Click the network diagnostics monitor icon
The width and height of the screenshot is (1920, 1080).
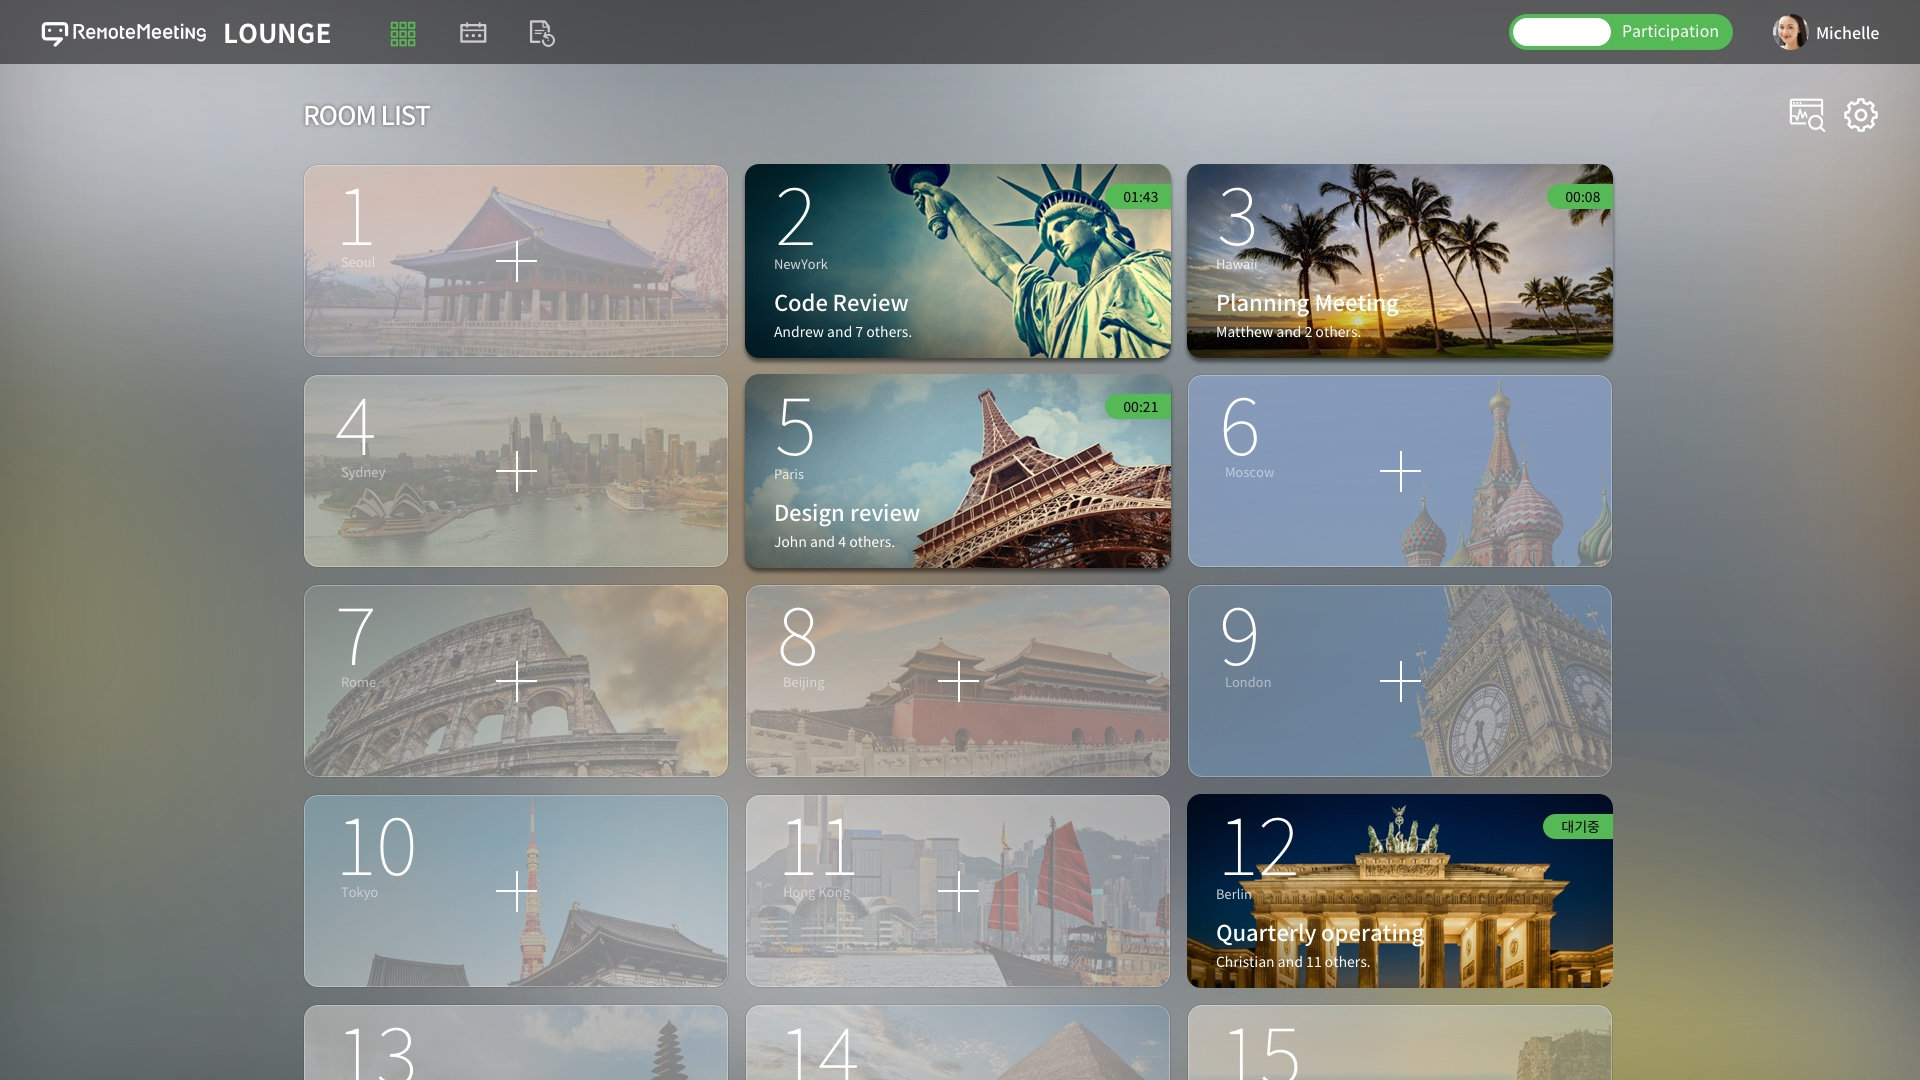point(1806,115)
